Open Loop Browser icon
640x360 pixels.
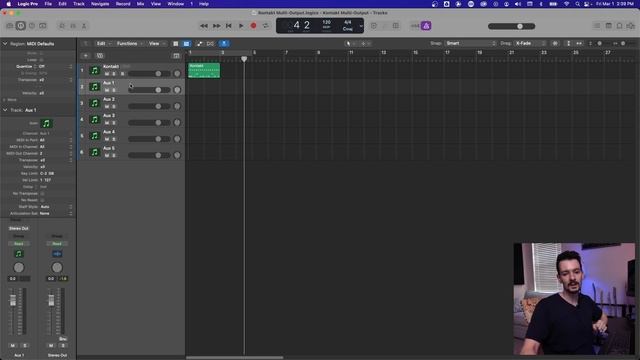click(620, 26)
